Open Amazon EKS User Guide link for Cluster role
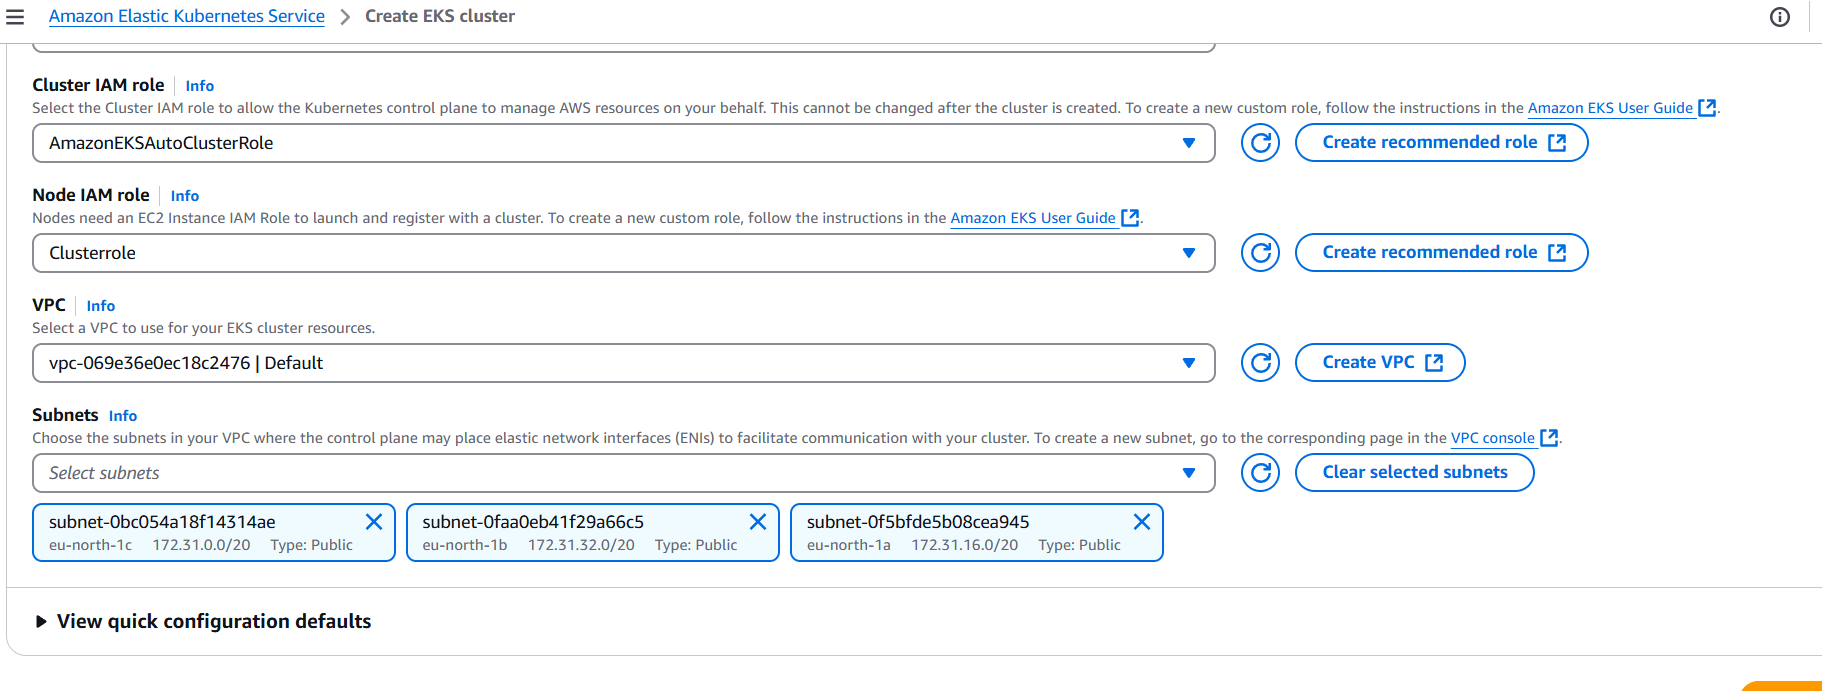Image resolution: width=1822 pixels, height=691 pixels. 1621,108
